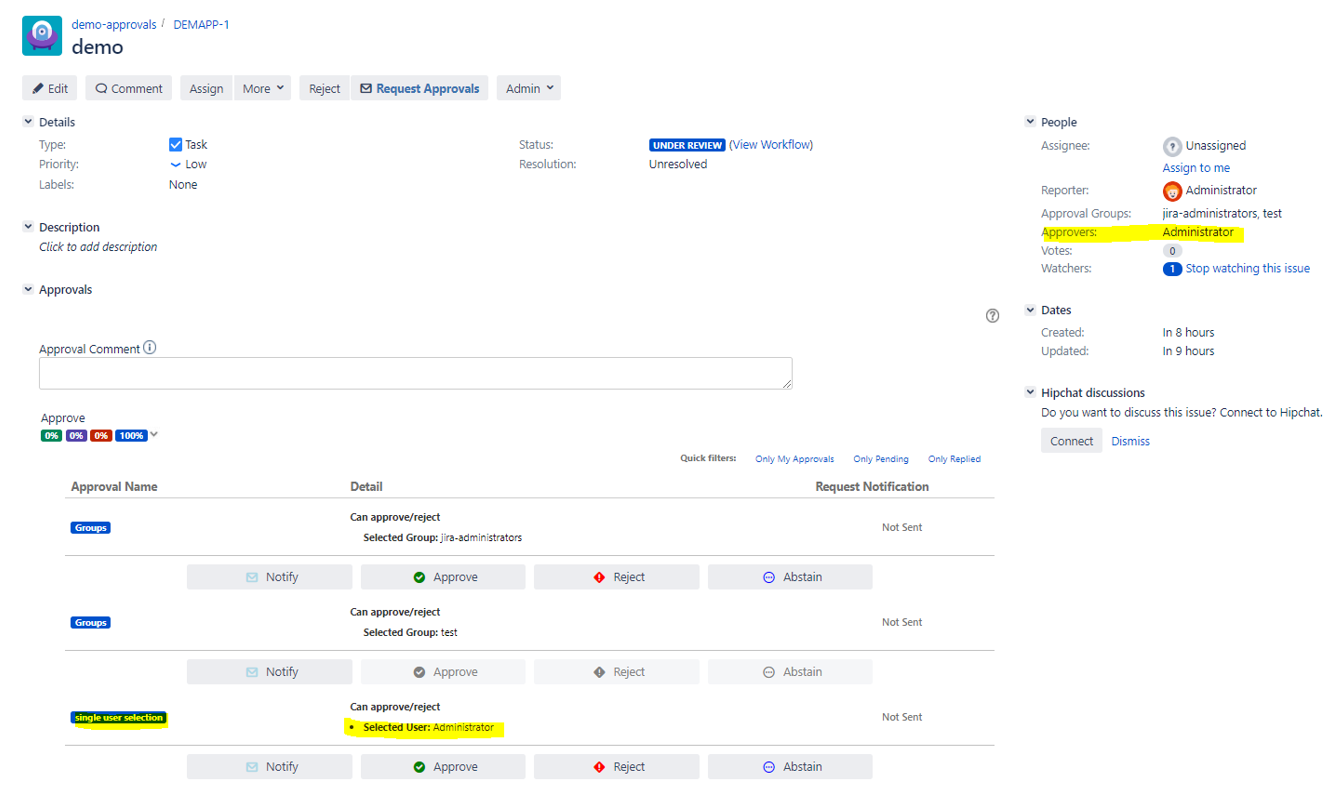Click the help question mark icon in Approvals
The width and height of the screenshot is (1338, 803).
click(x=992, y=316)
